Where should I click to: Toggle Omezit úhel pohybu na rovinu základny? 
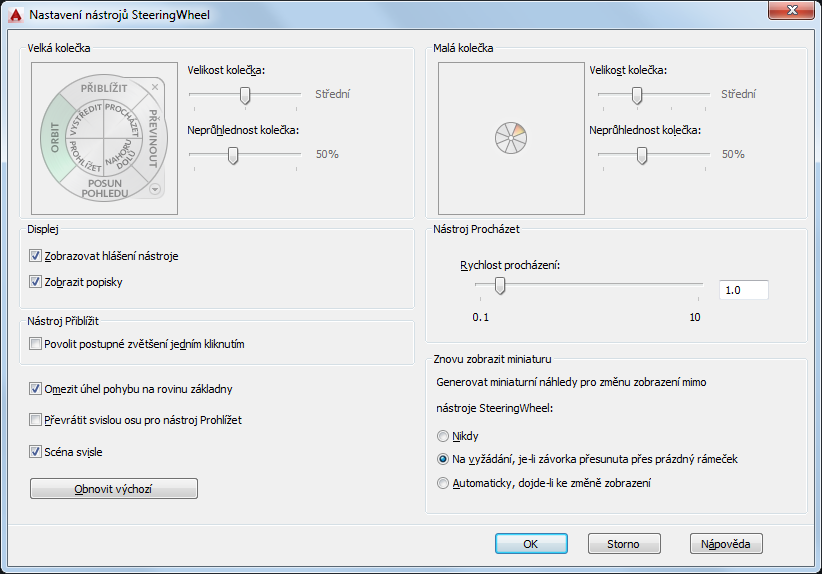(x=35, y=389)
